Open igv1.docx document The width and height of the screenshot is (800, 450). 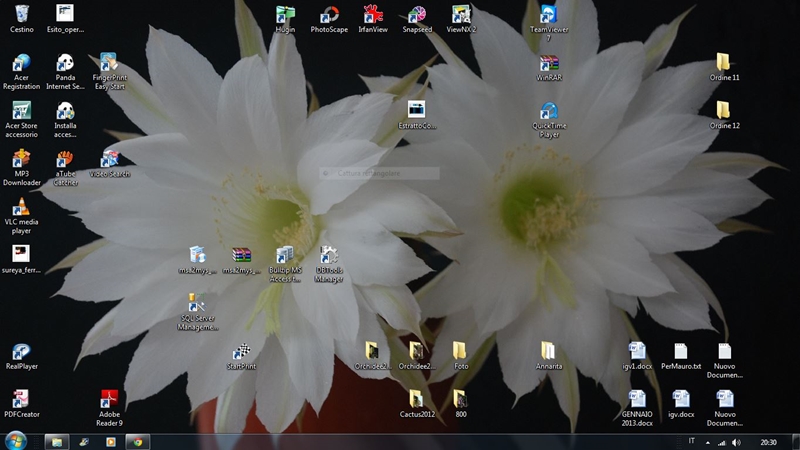(637, 356)
